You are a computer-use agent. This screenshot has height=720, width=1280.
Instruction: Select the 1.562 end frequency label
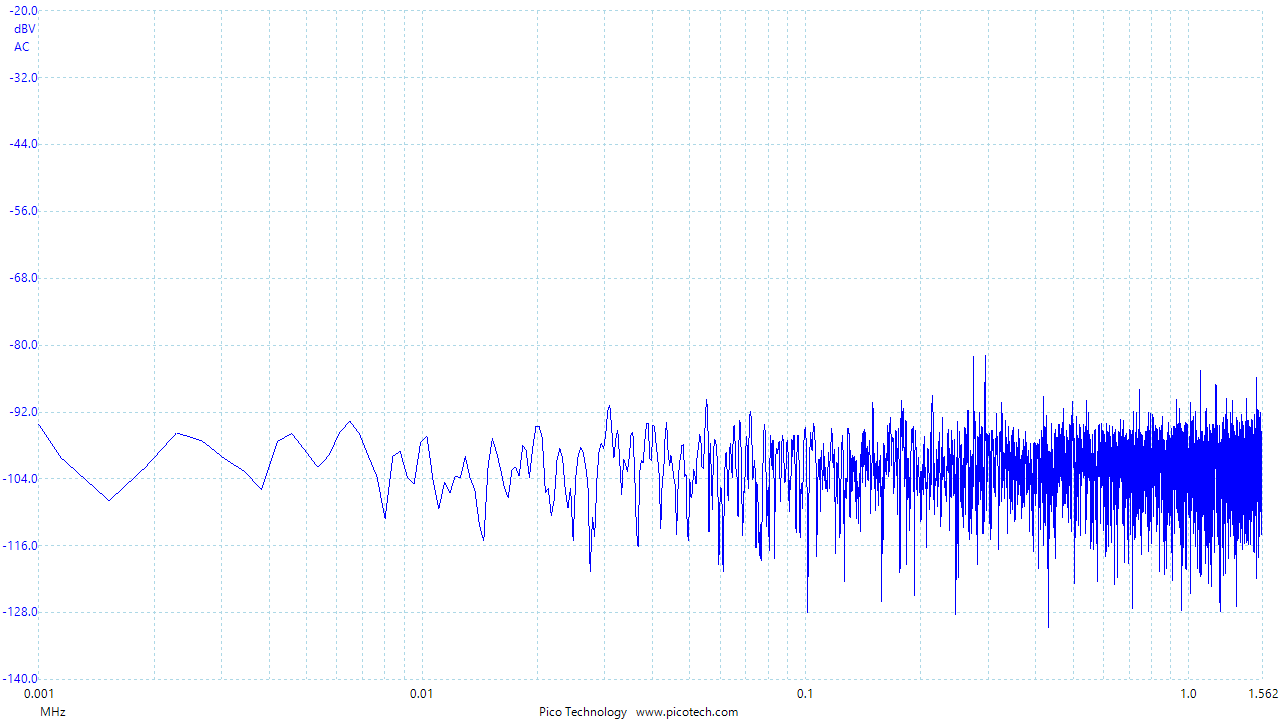click(1262, 694)
